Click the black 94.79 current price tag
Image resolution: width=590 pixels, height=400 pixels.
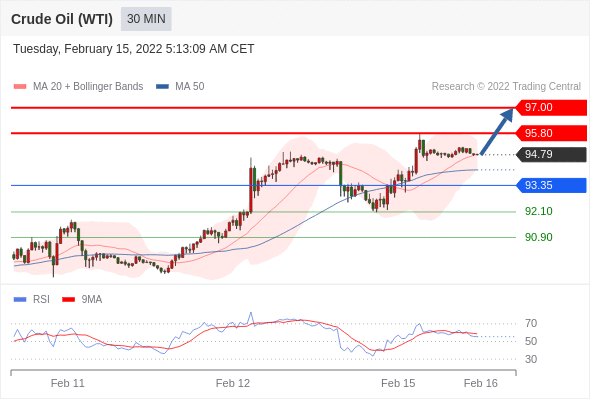tap(551, 154)
